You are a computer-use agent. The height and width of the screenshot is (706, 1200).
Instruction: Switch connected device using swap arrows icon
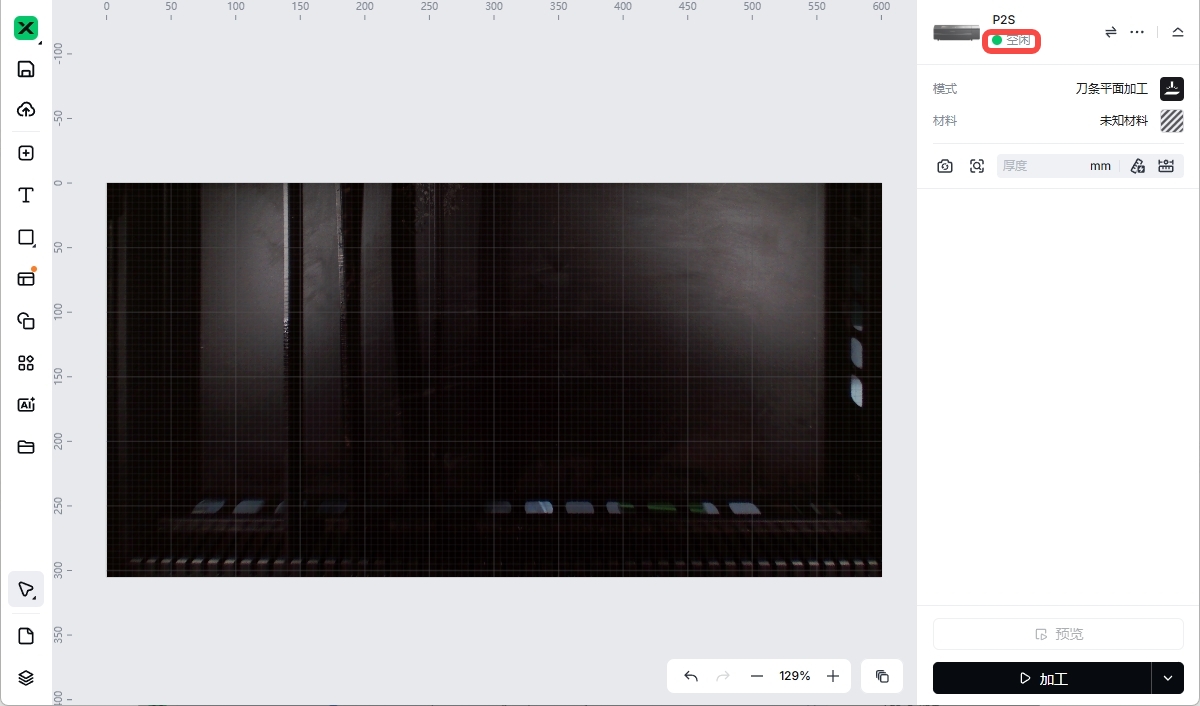point(1110,32)
